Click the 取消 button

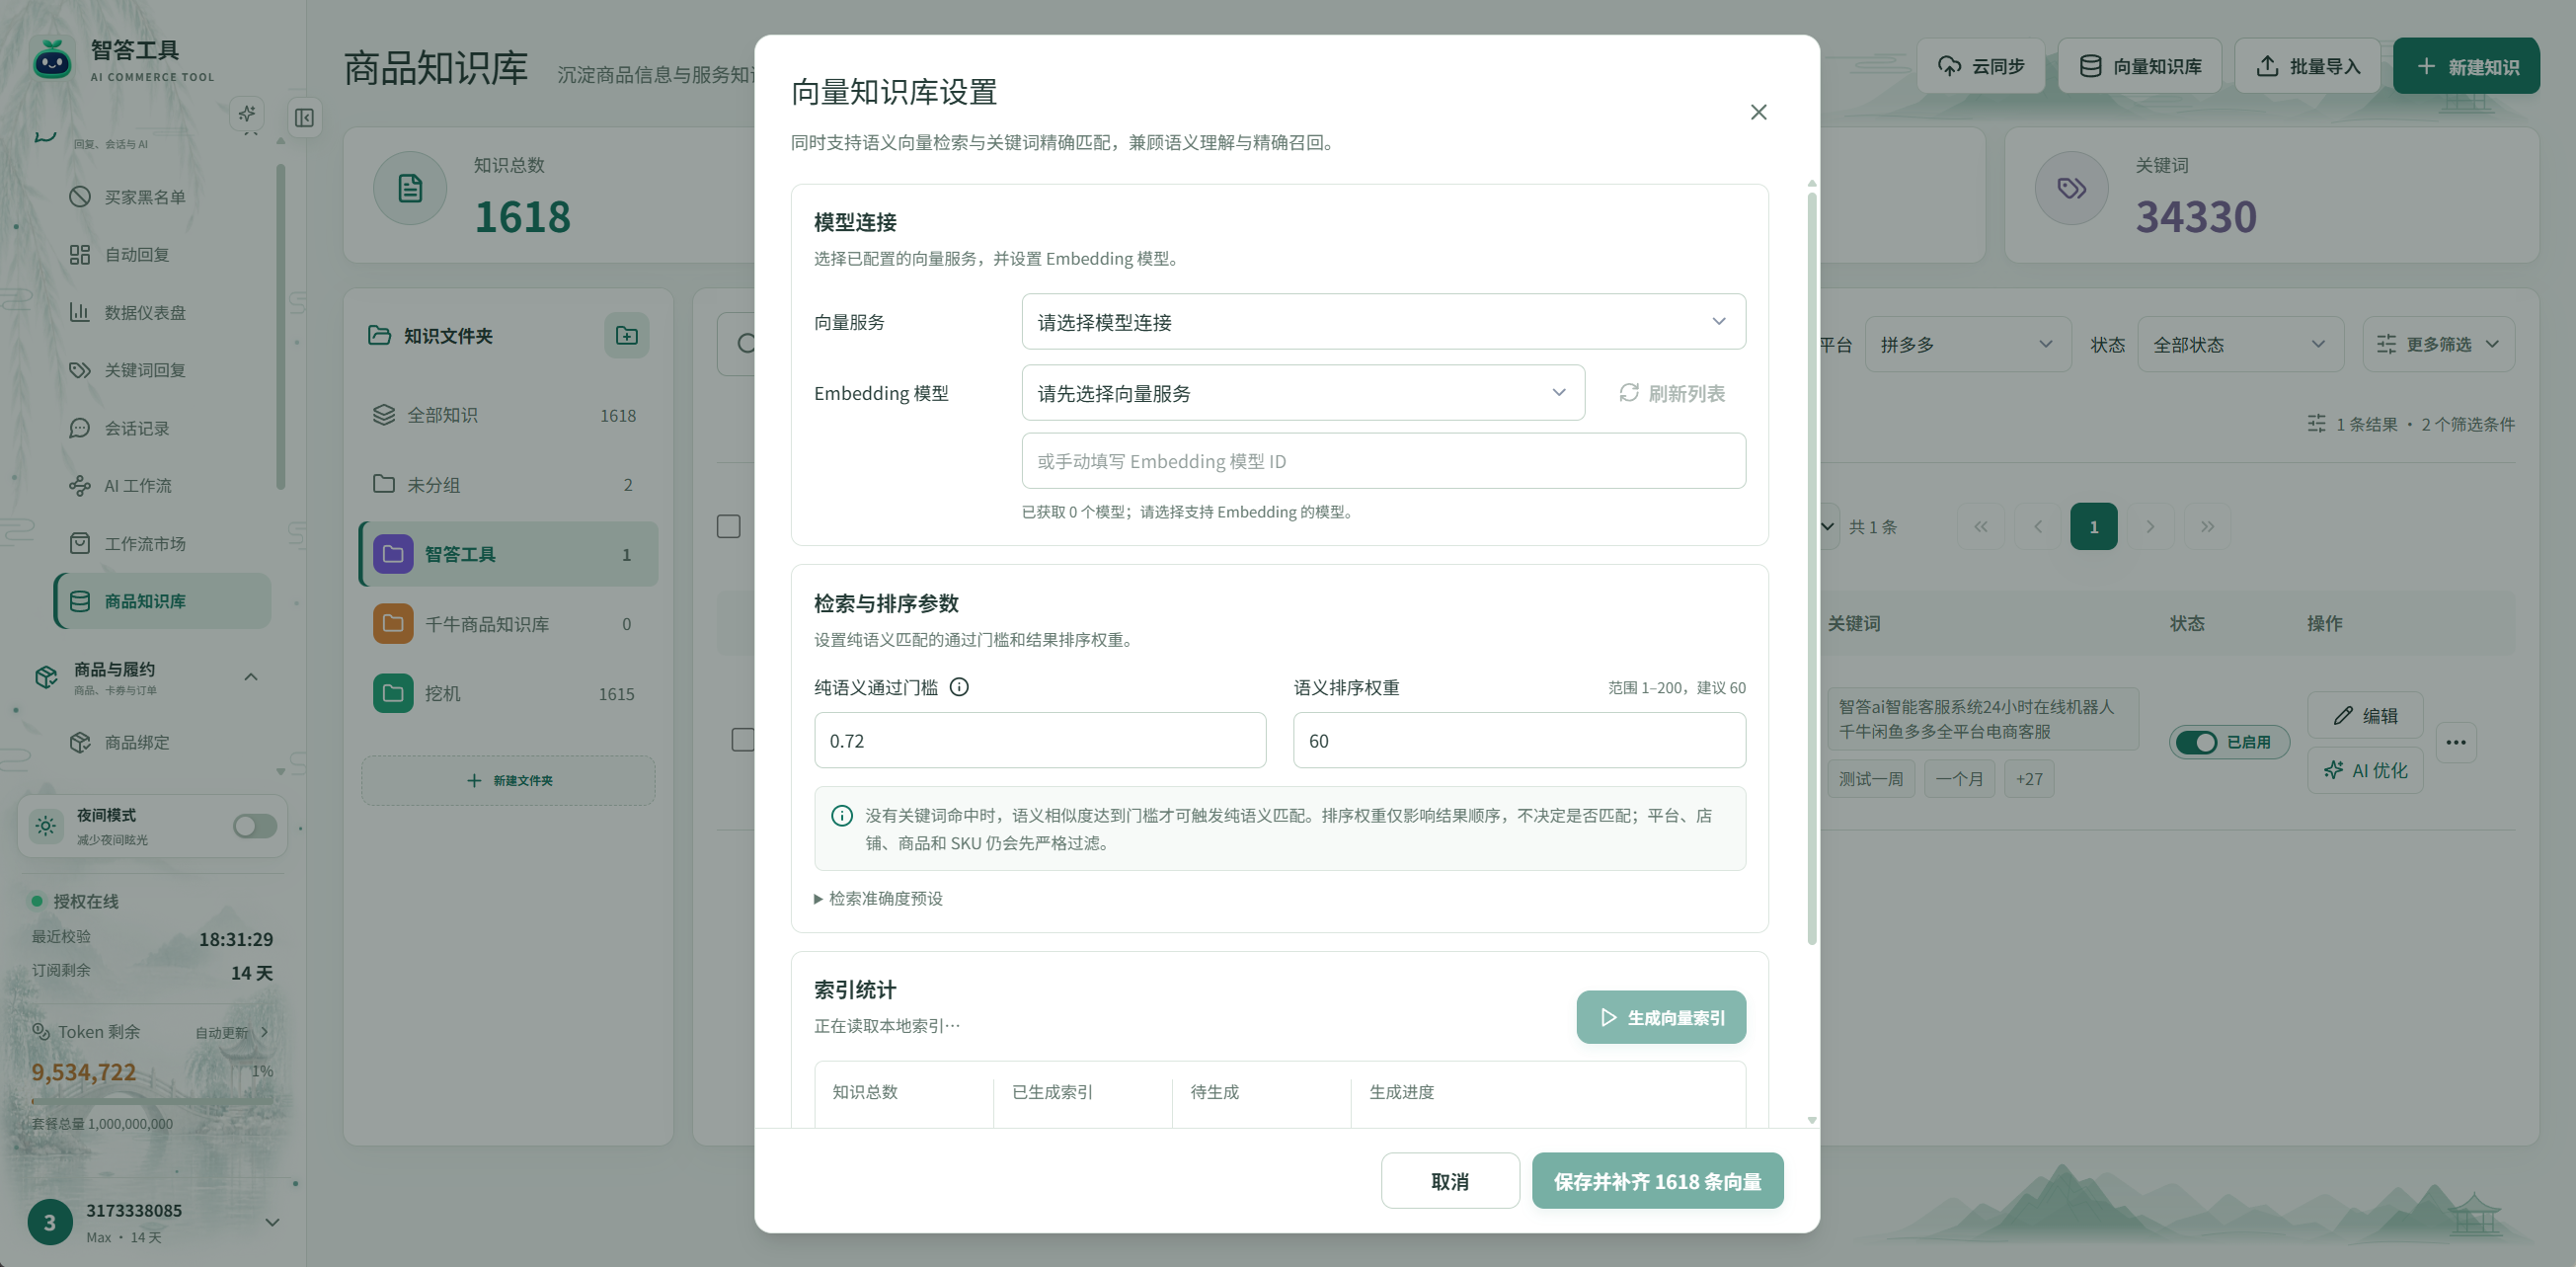click(x=1450, y=1181)
